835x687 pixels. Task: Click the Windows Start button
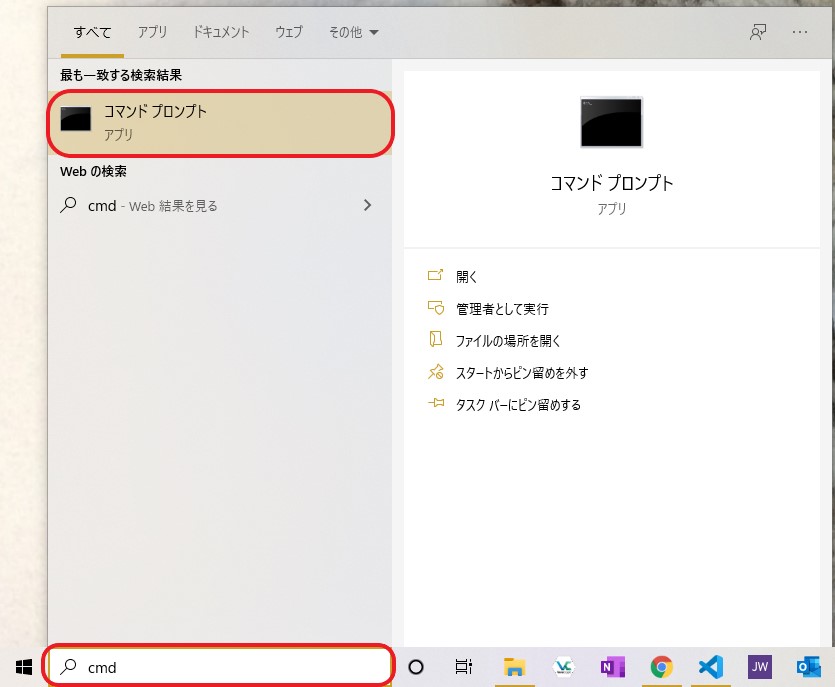pos(15,667)
